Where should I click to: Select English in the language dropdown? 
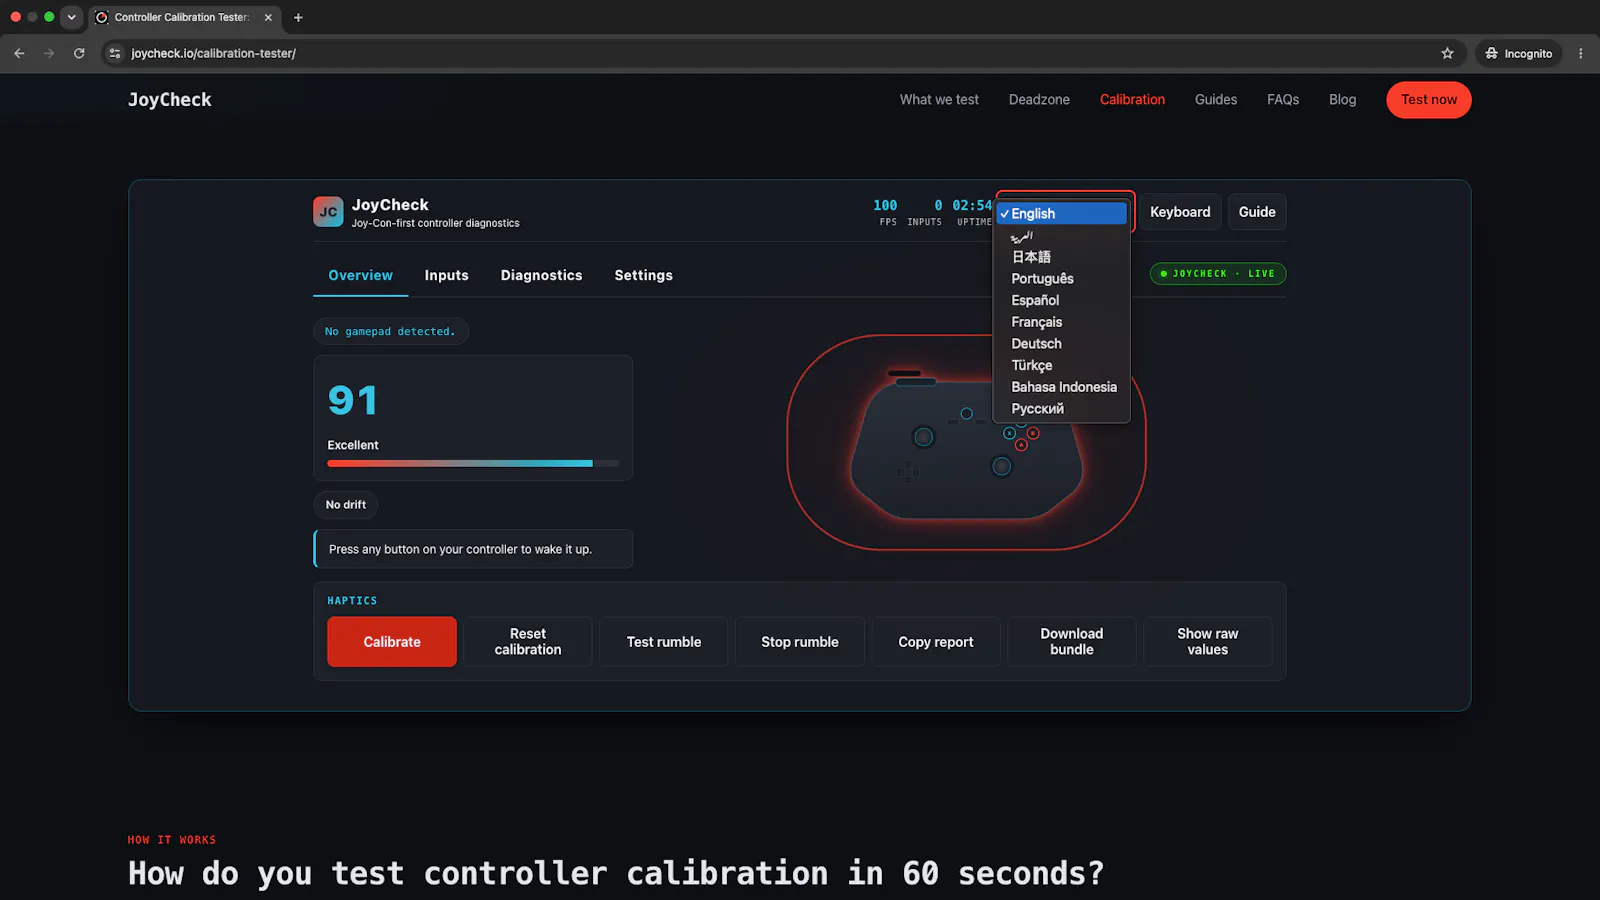(x=1062, y=213)
